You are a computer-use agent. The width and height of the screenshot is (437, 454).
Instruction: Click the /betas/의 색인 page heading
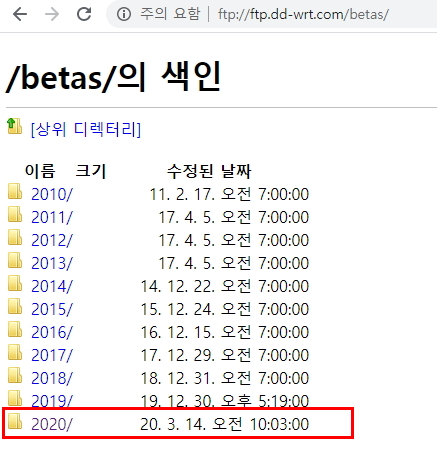point(113,77)
